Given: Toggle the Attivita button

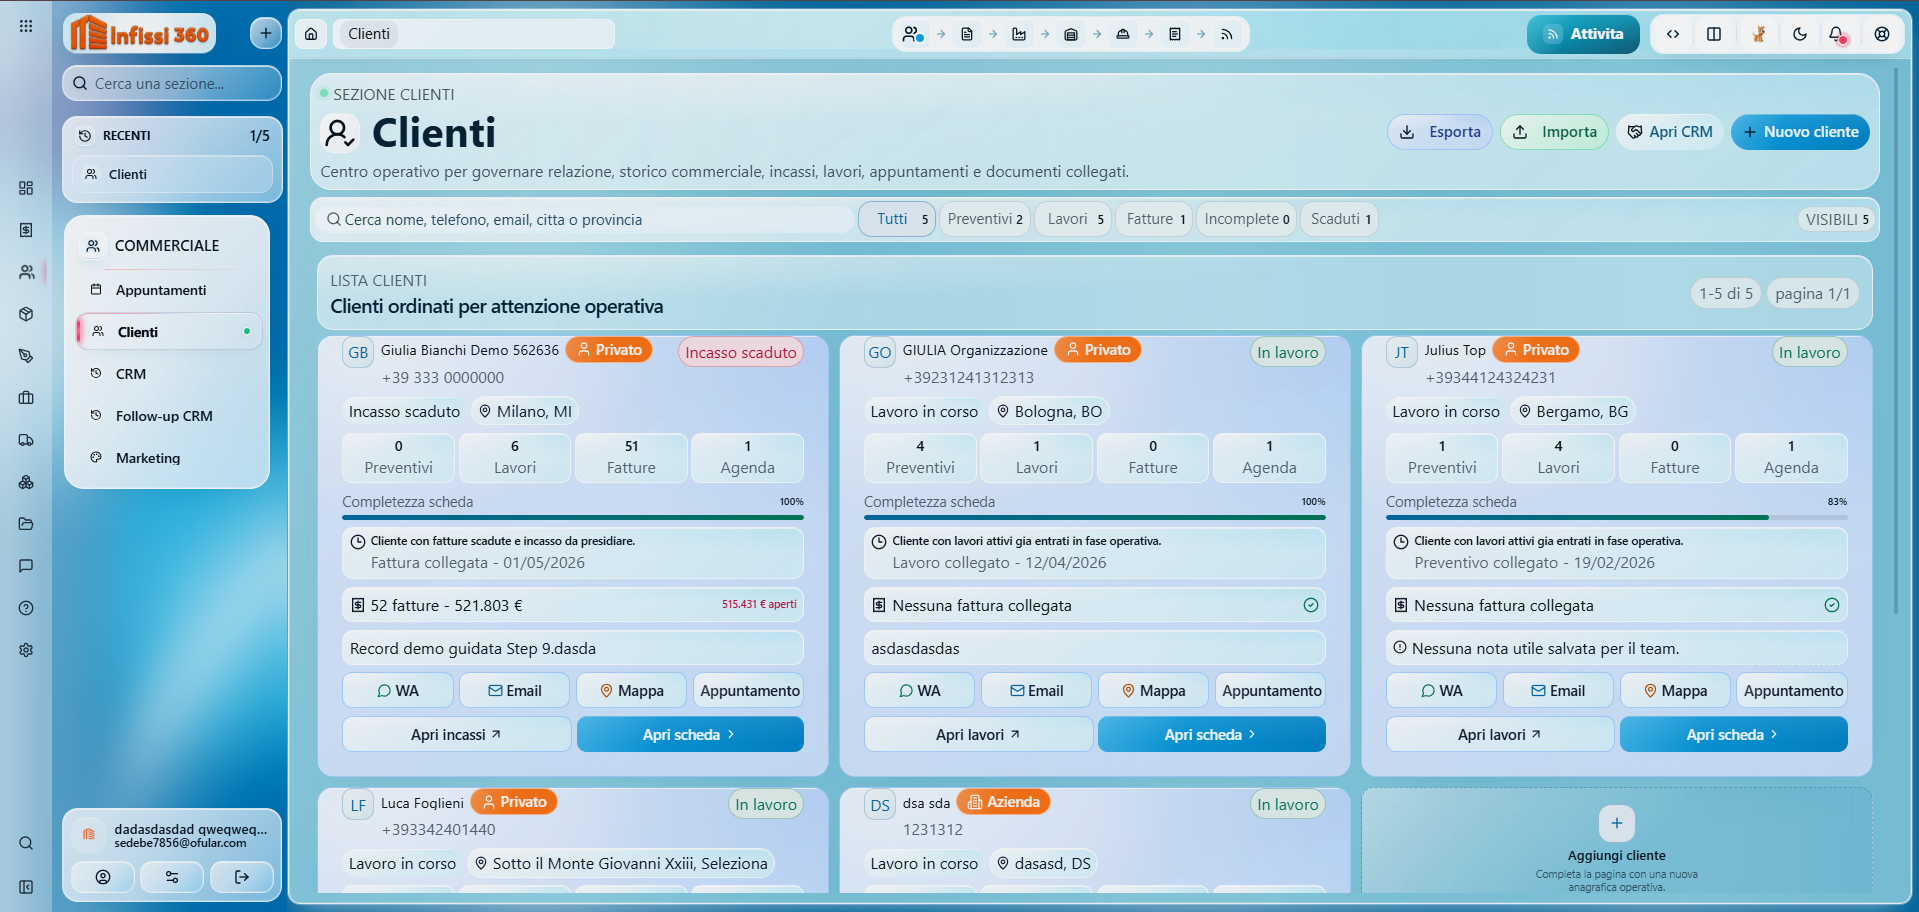Looking at the screenshot, I should pos(1583,34).
